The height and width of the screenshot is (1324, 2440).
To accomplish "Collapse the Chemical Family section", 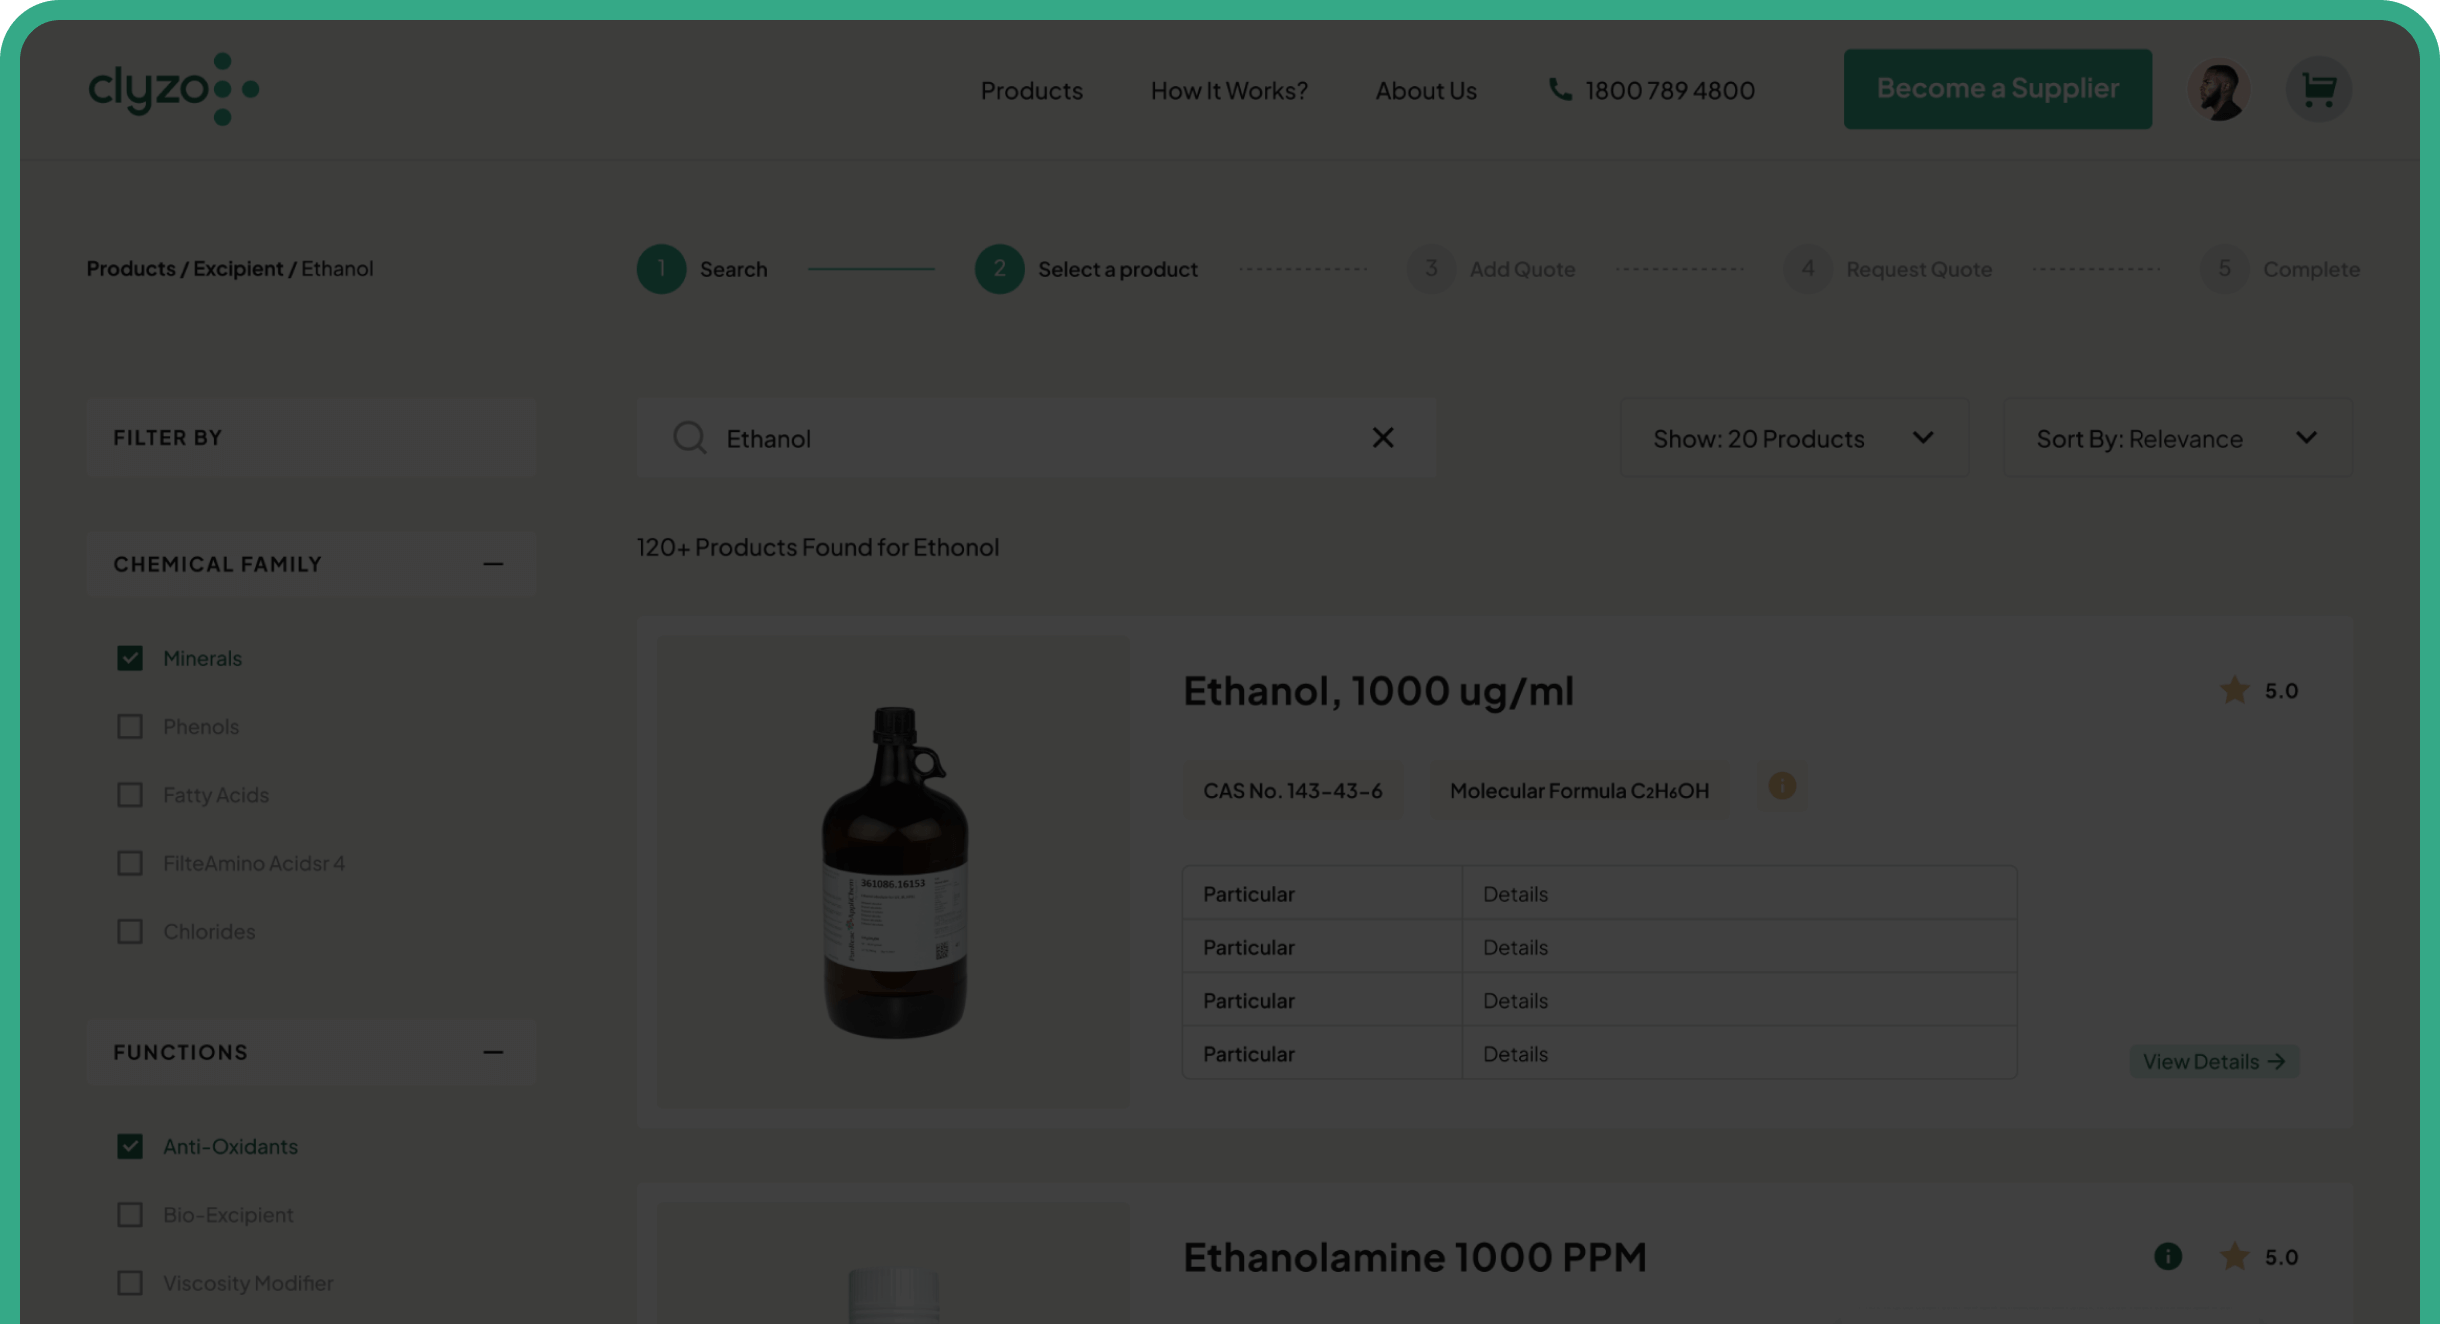I will pos(493,564).
